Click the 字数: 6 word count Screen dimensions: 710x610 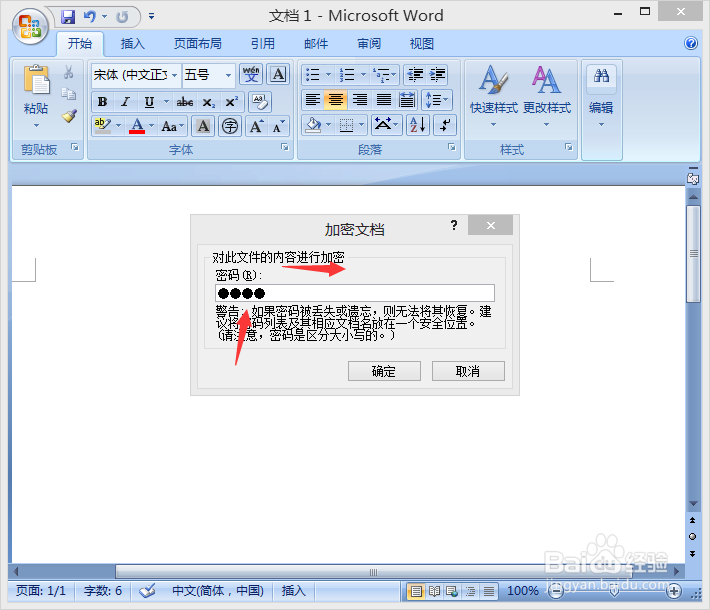click(103, 591)
